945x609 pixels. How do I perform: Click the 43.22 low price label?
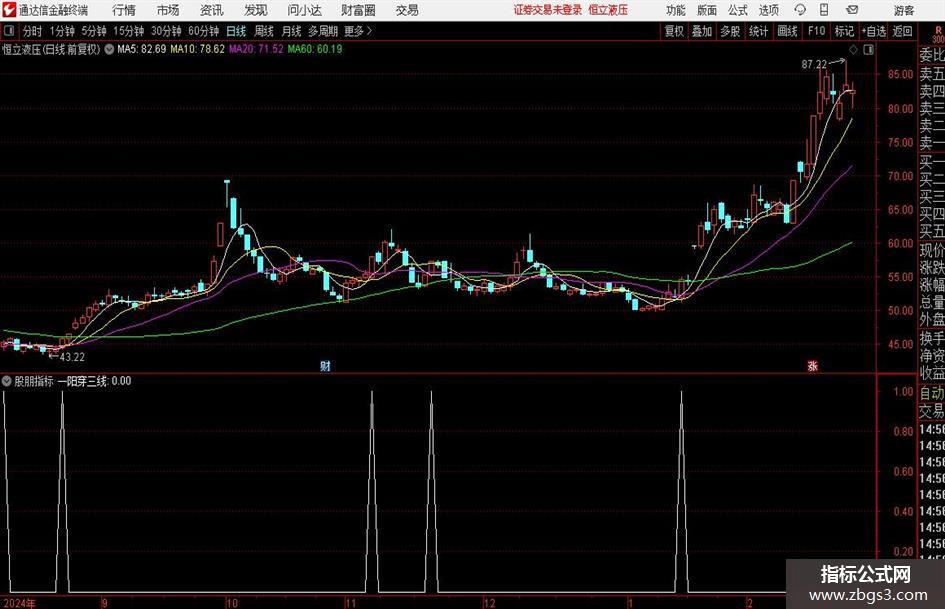[x=72, y=357]
